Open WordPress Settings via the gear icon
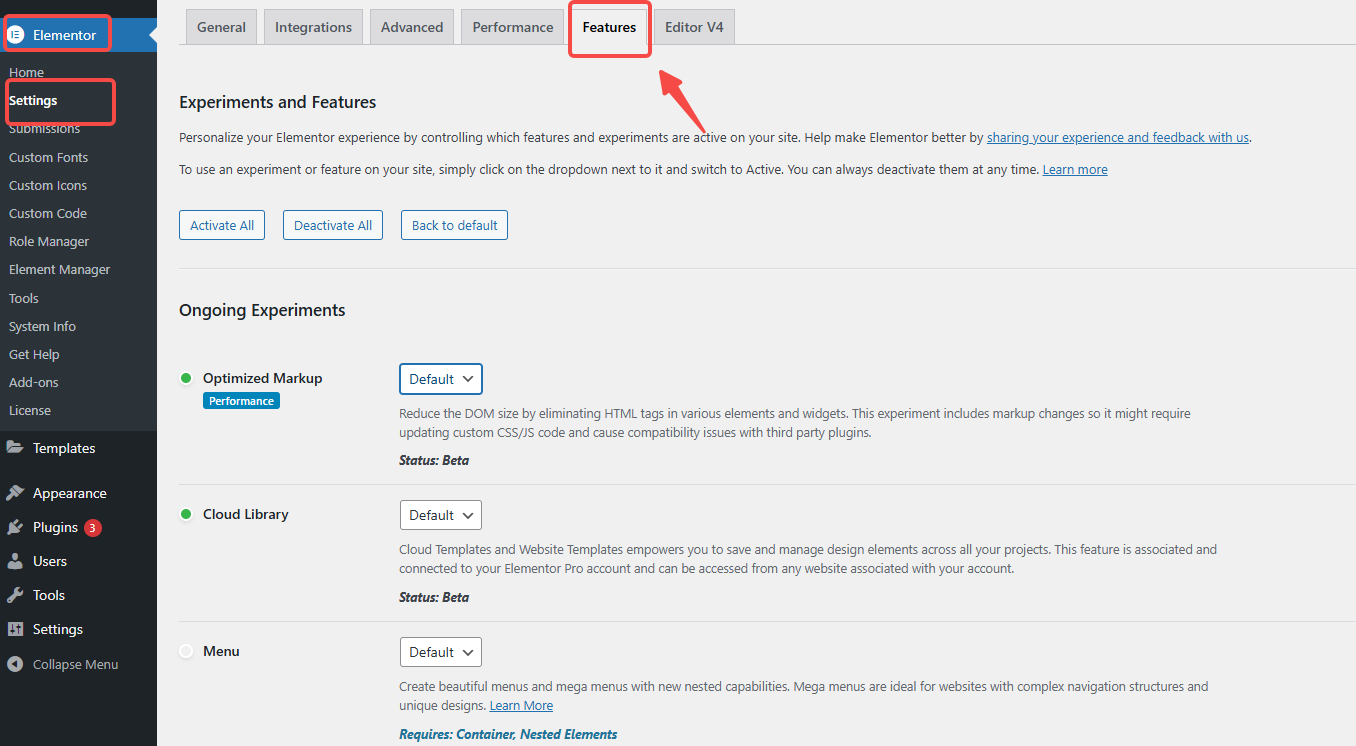1356x746 pixels. tap(15, 629)
